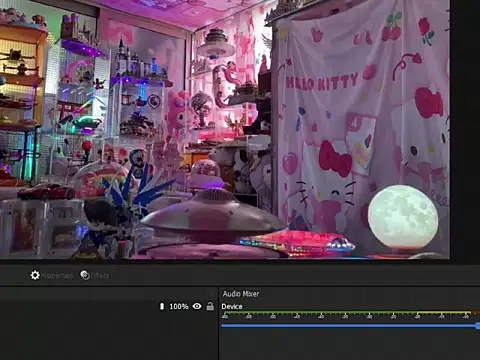Open the source Filters button

[94, 275]
